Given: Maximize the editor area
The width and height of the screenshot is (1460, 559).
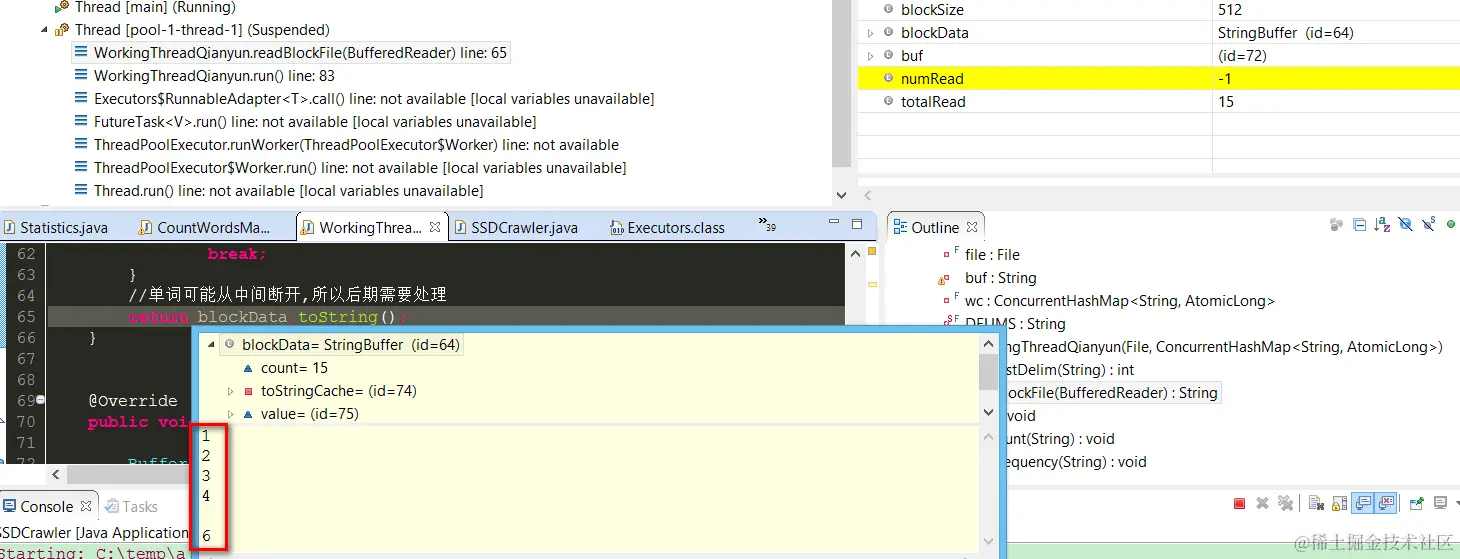Looking at the screenshot, I should pos(857,224).
